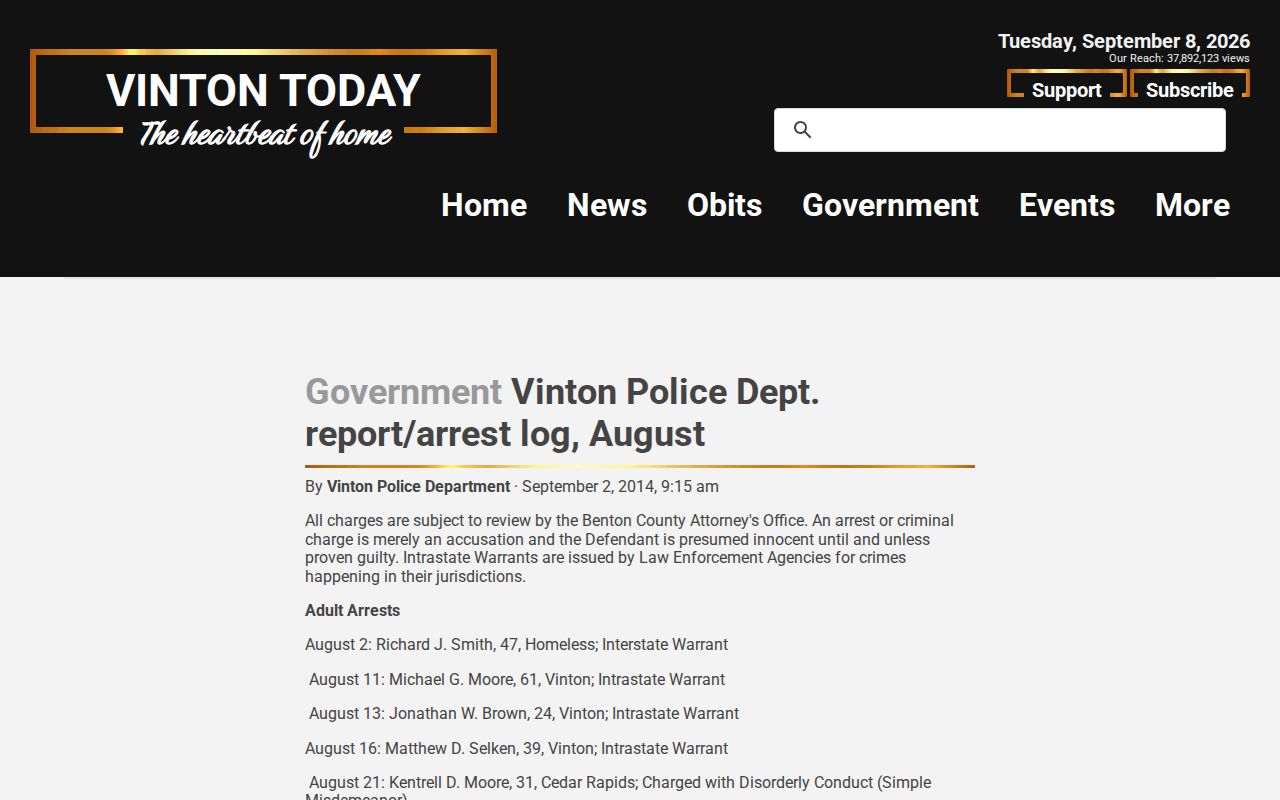Click the publish time September 2, 2014
The height and width of the screenshot is (800, 1280).
[x=620, y=487]
